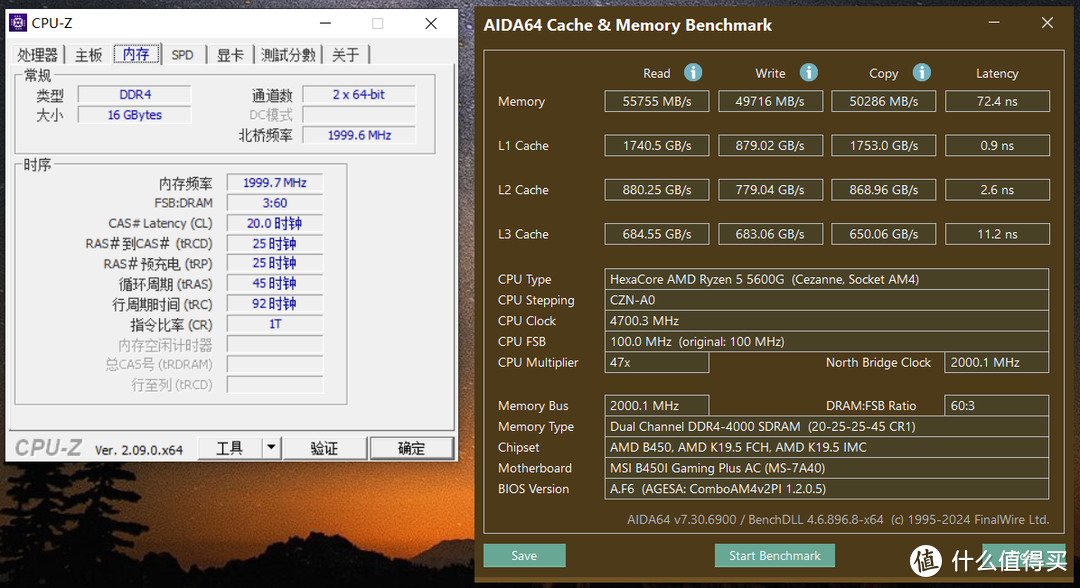Open the 测试分数 tab
1080x588 pixels.
coord(288,55)
